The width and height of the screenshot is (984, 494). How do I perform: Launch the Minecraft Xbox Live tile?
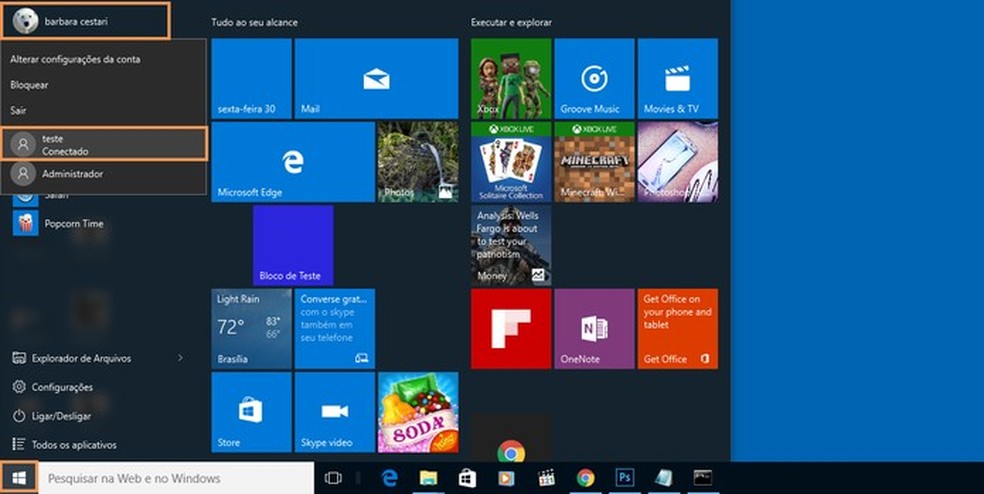[x=594, y=162]
